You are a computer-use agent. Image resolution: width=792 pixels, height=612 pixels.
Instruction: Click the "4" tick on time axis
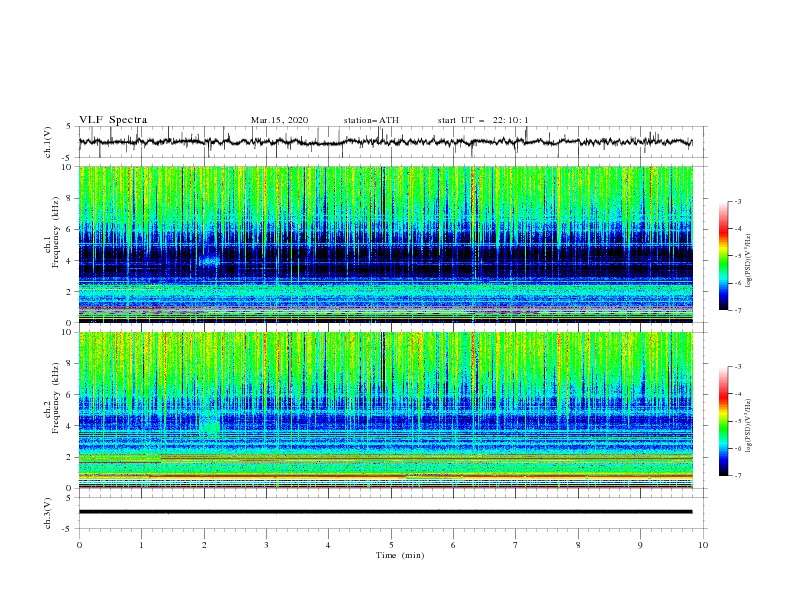click(328, 545)
